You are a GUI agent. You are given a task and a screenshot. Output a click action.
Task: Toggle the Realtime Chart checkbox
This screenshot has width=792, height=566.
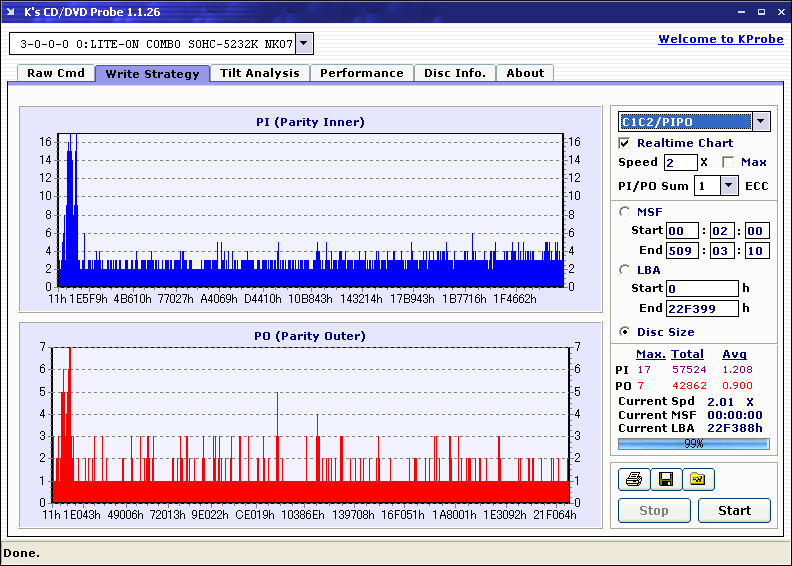625,143
